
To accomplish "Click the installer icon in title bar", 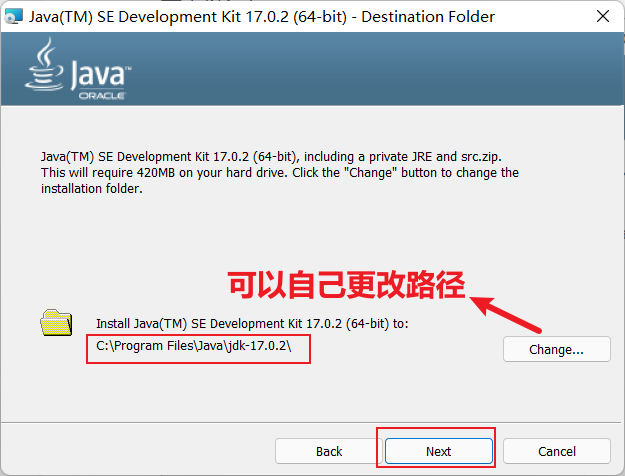I will [13, 16].
